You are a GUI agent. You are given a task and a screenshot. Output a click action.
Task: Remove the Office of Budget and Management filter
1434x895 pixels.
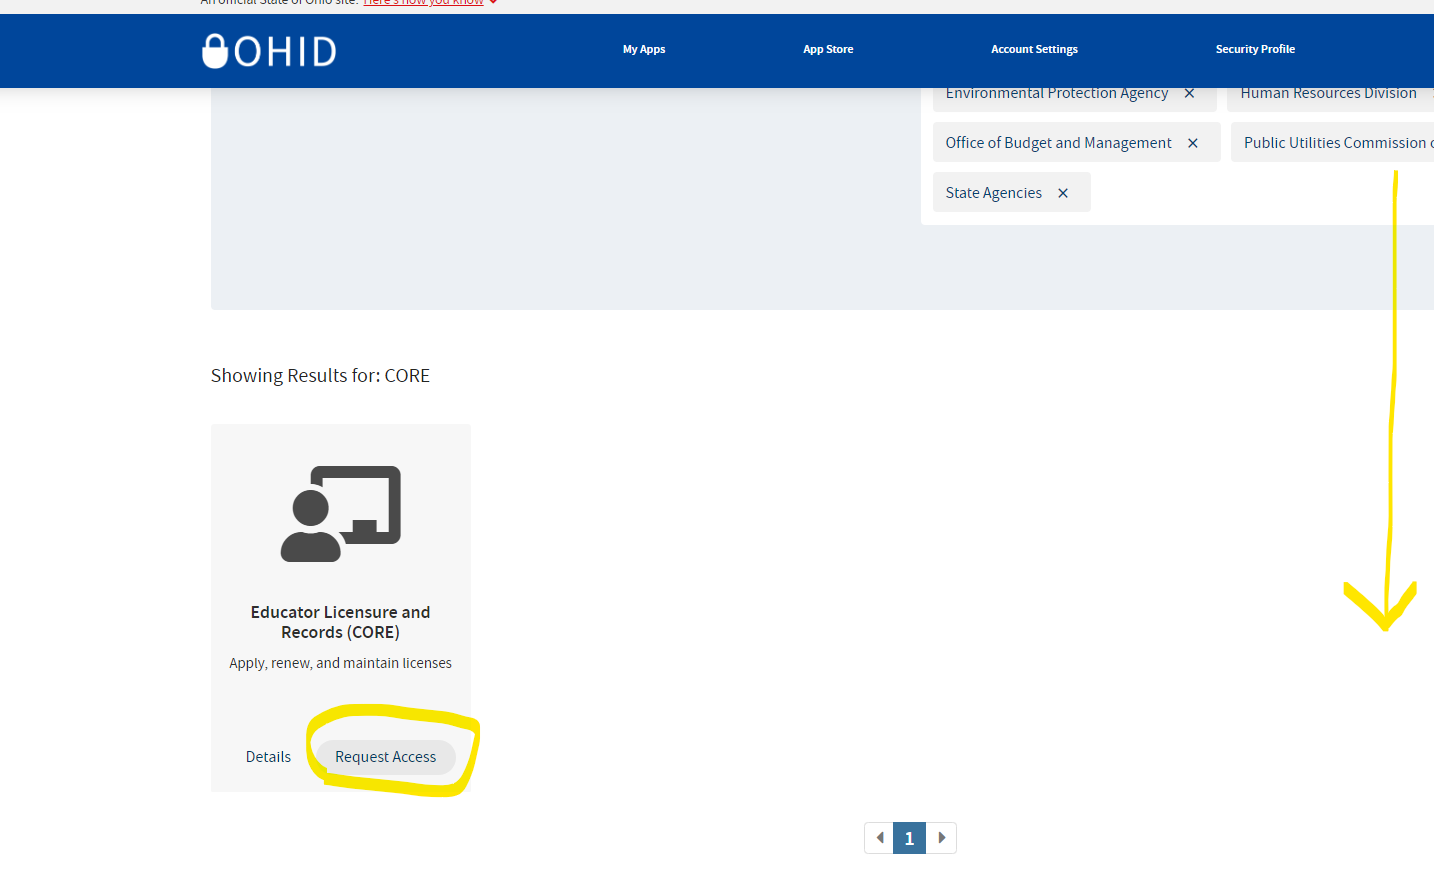[1192, 142]
